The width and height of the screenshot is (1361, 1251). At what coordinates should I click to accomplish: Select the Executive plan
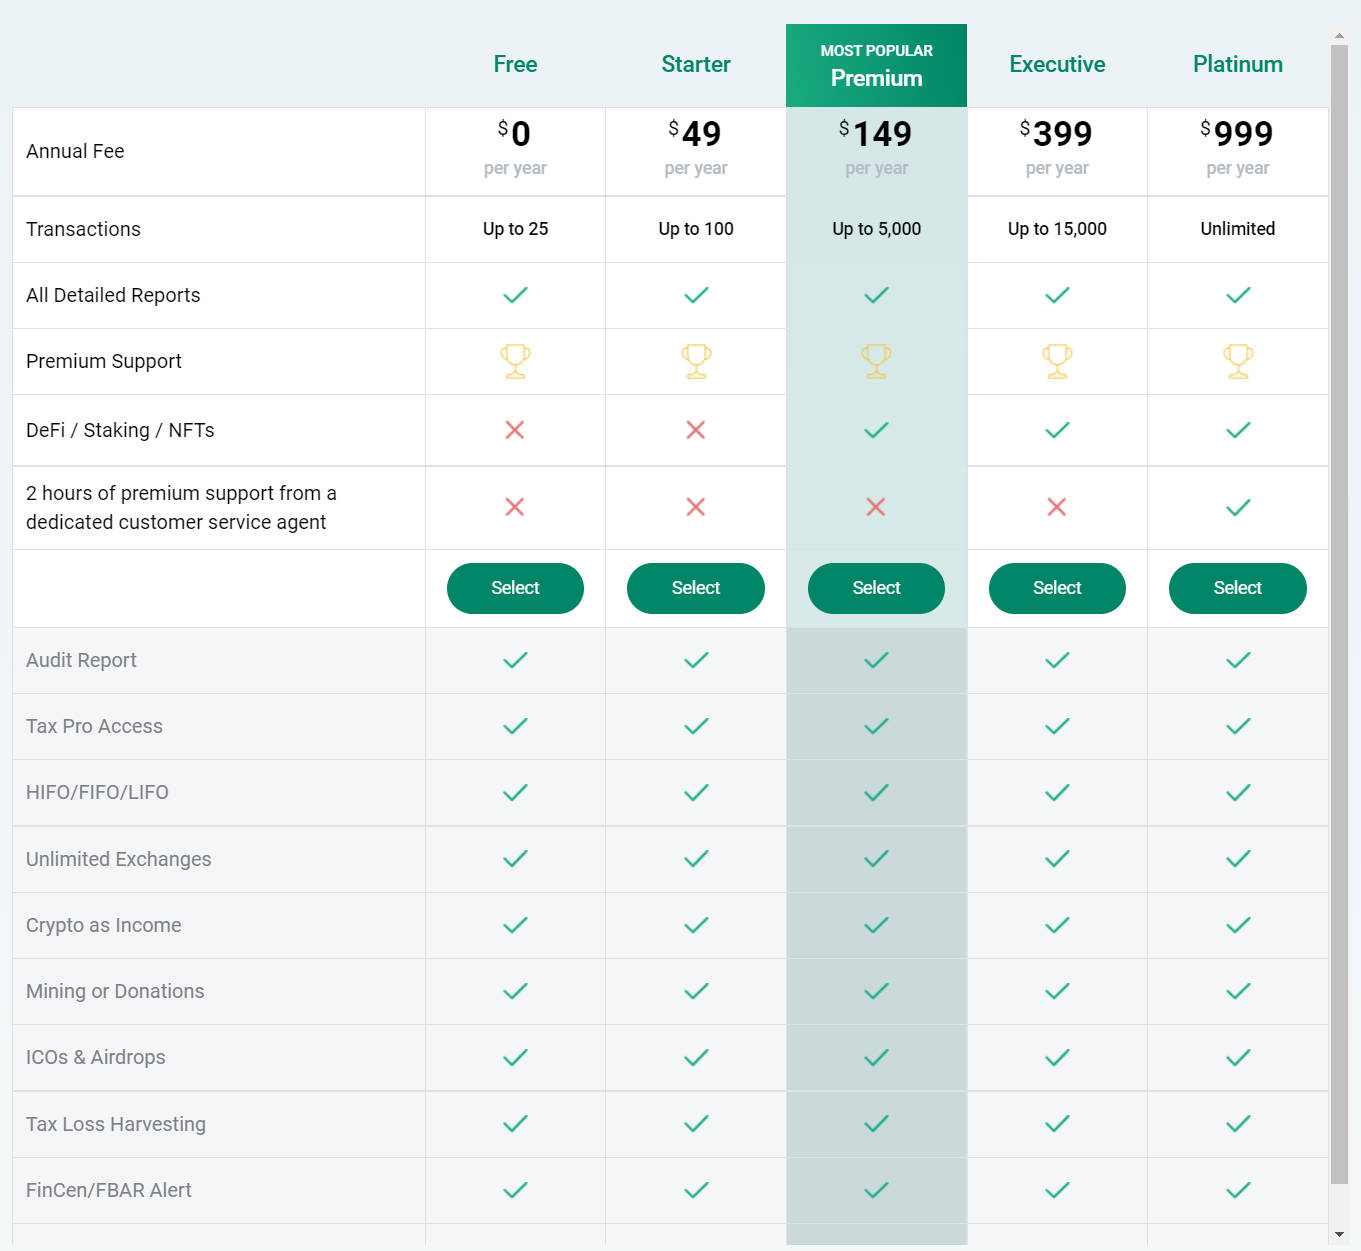pyautogui.click(x=1057, y=588)
